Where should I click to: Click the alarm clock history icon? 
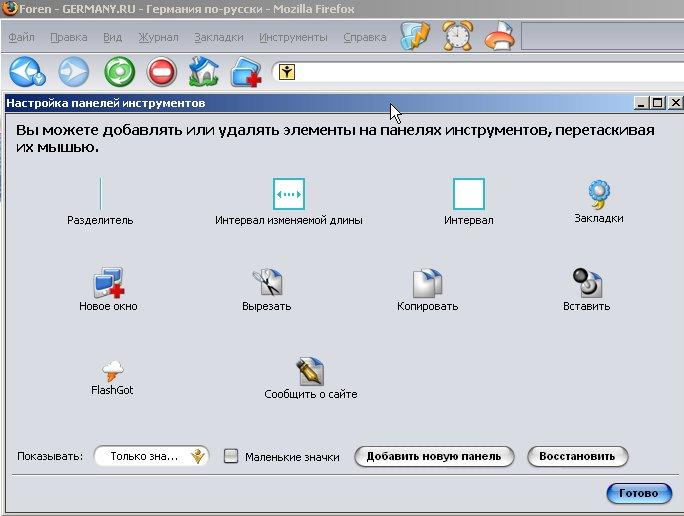[457, 36]
